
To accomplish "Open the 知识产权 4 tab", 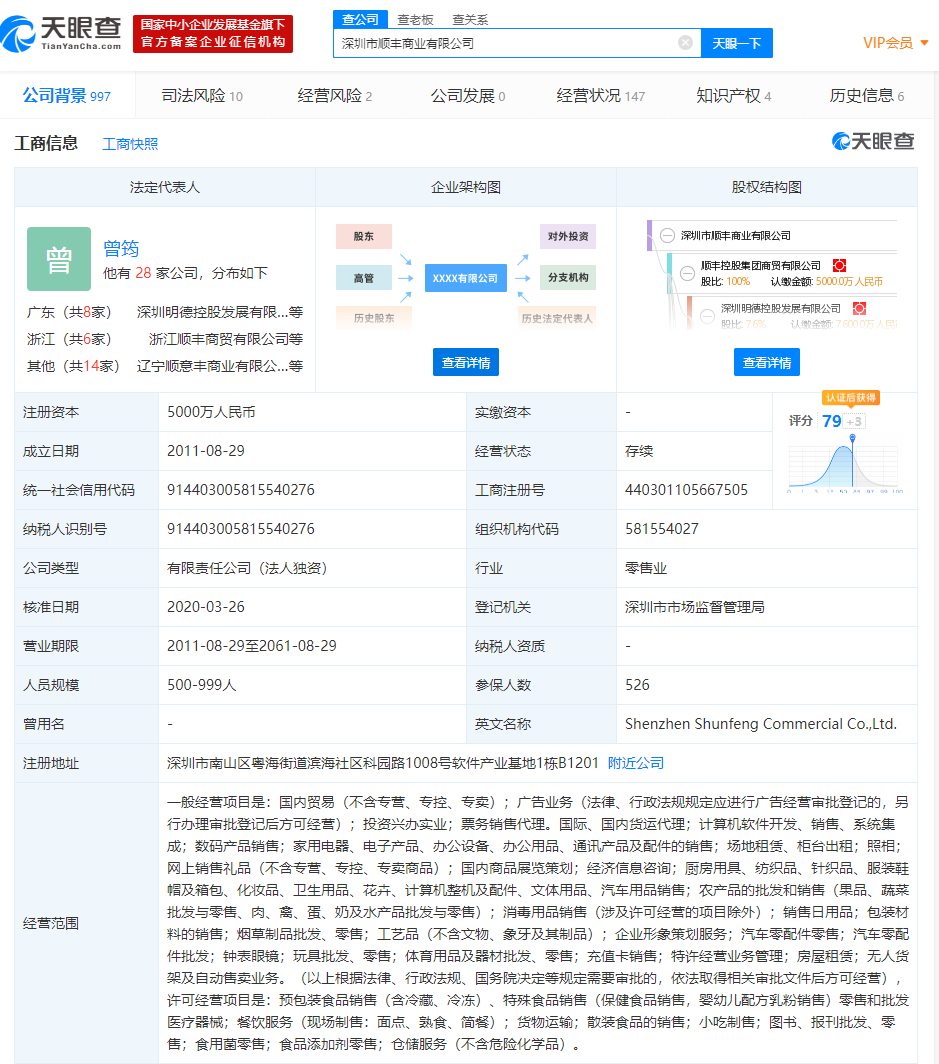I will click(x=733, y=96).
